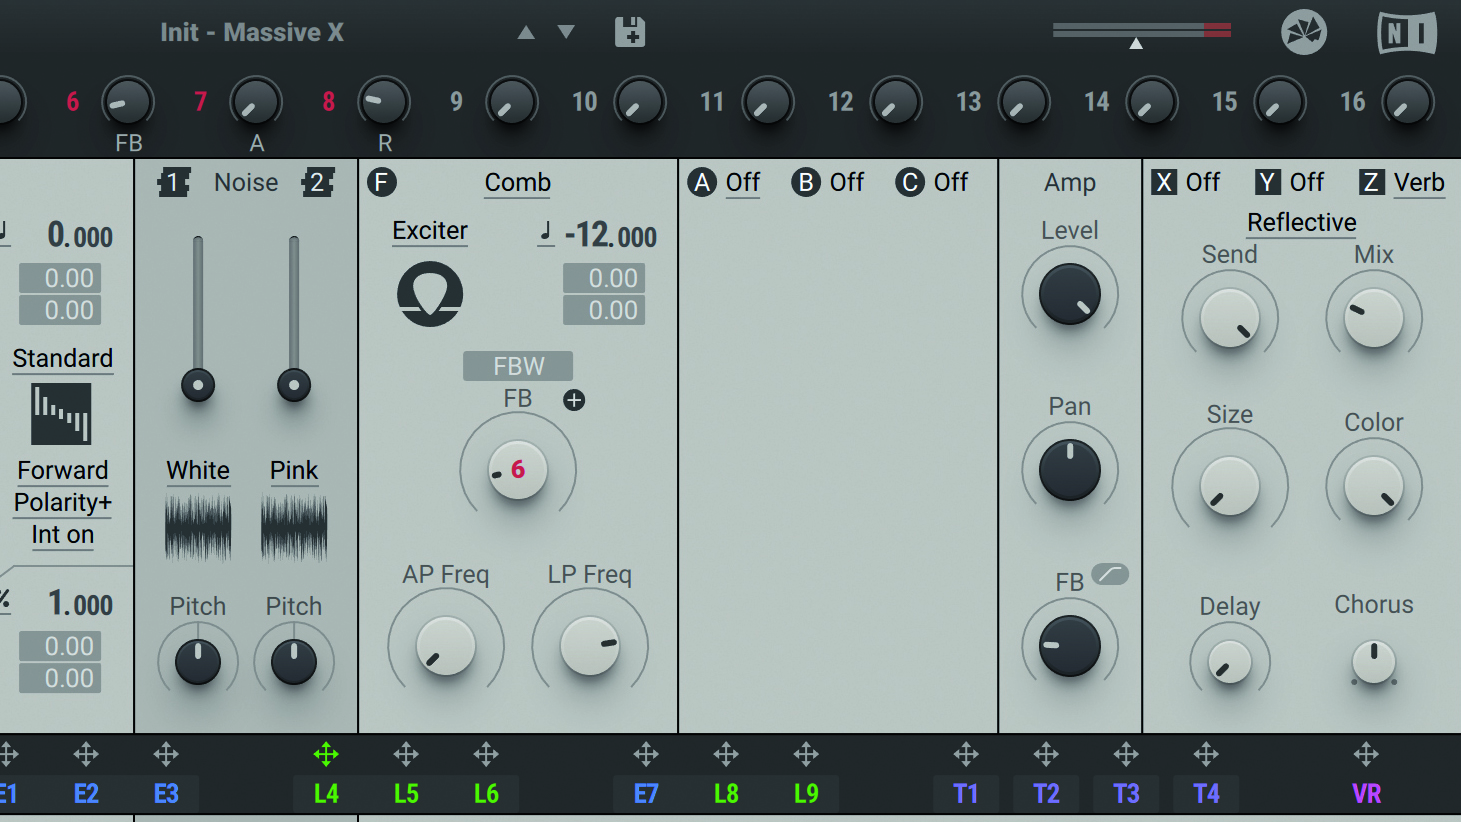
Task: Toggle Noise source 2 on/off
Action: pos(318,182)
